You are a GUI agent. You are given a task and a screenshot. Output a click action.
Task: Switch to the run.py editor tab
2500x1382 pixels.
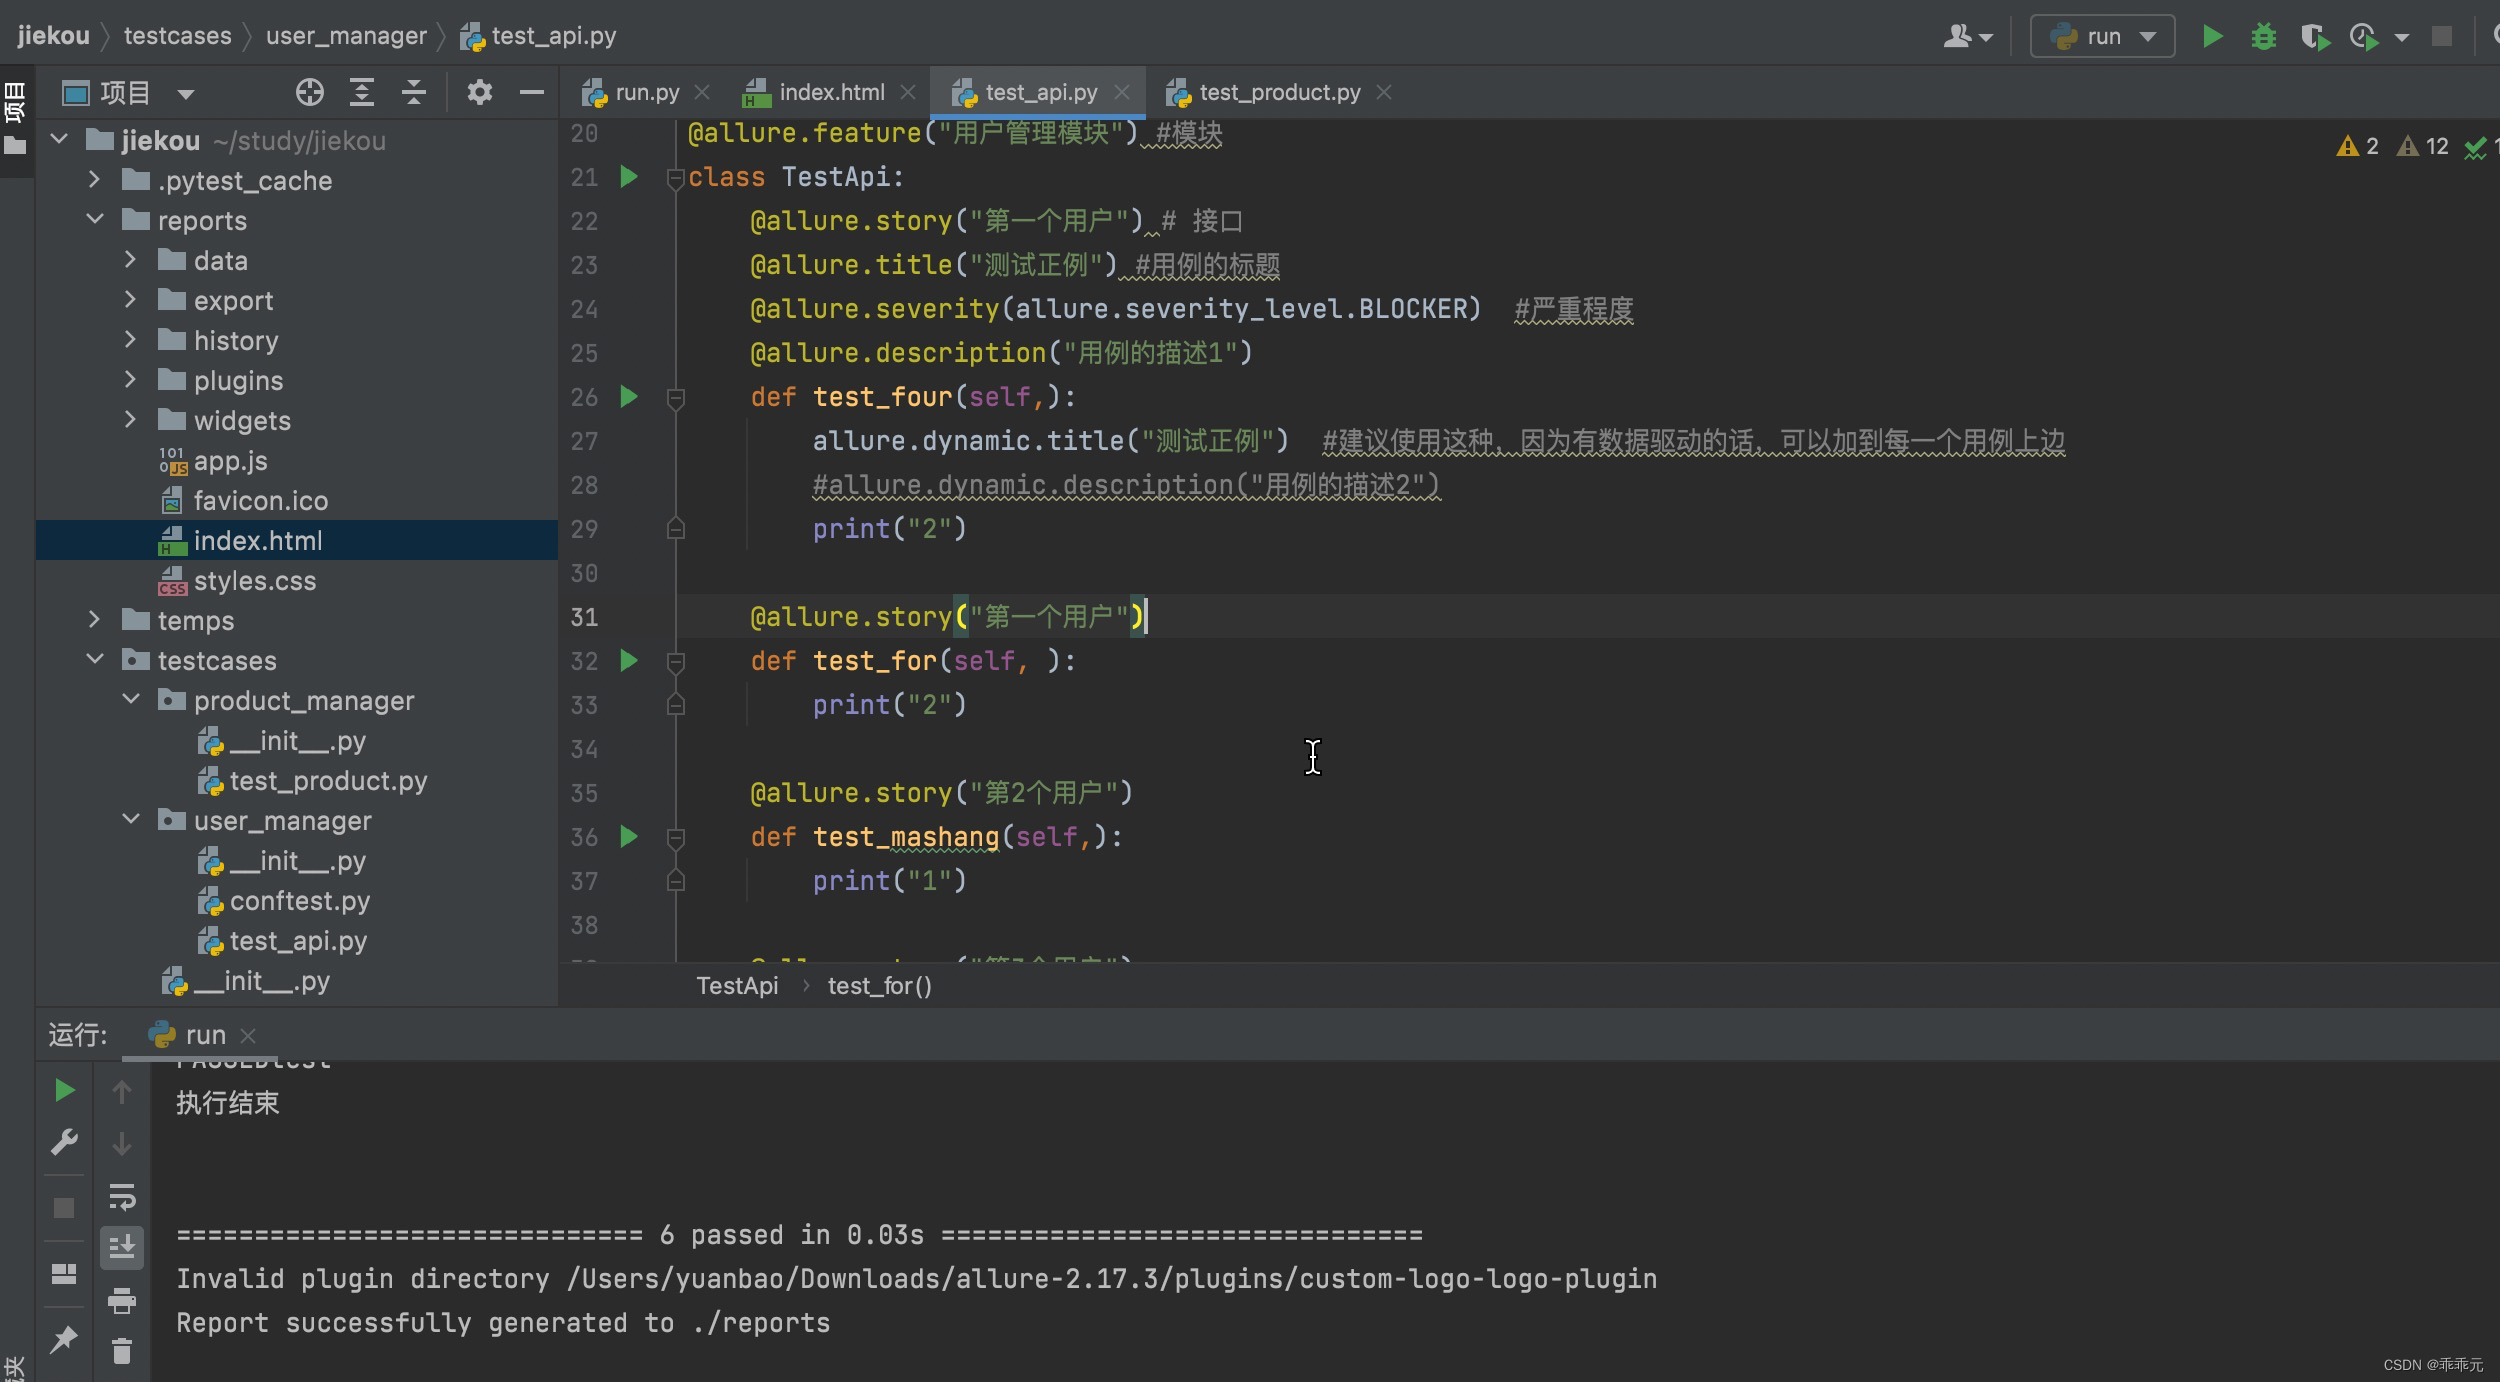click(x=646, y=93)
